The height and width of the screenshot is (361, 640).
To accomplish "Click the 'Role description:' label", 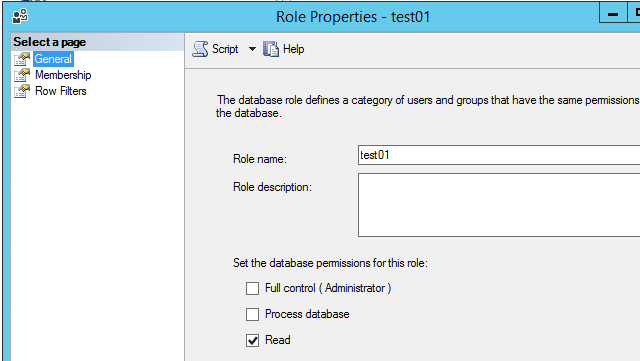I will (272, 187).
